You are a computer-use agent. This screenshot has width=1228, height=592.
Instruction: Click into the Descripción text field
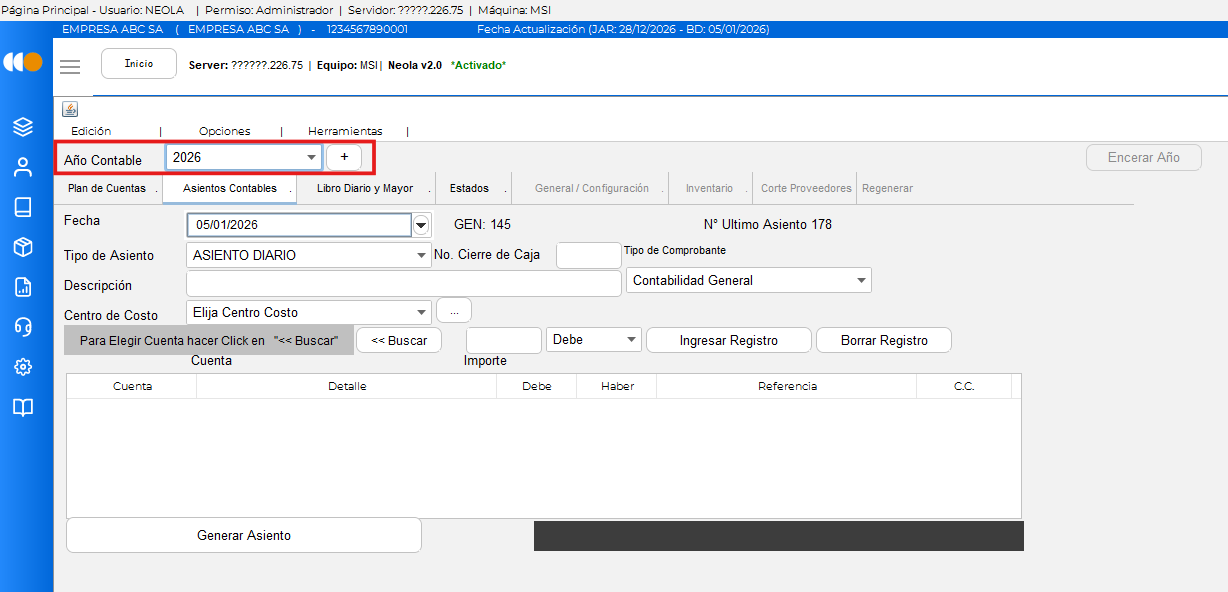tap(404, 285)
